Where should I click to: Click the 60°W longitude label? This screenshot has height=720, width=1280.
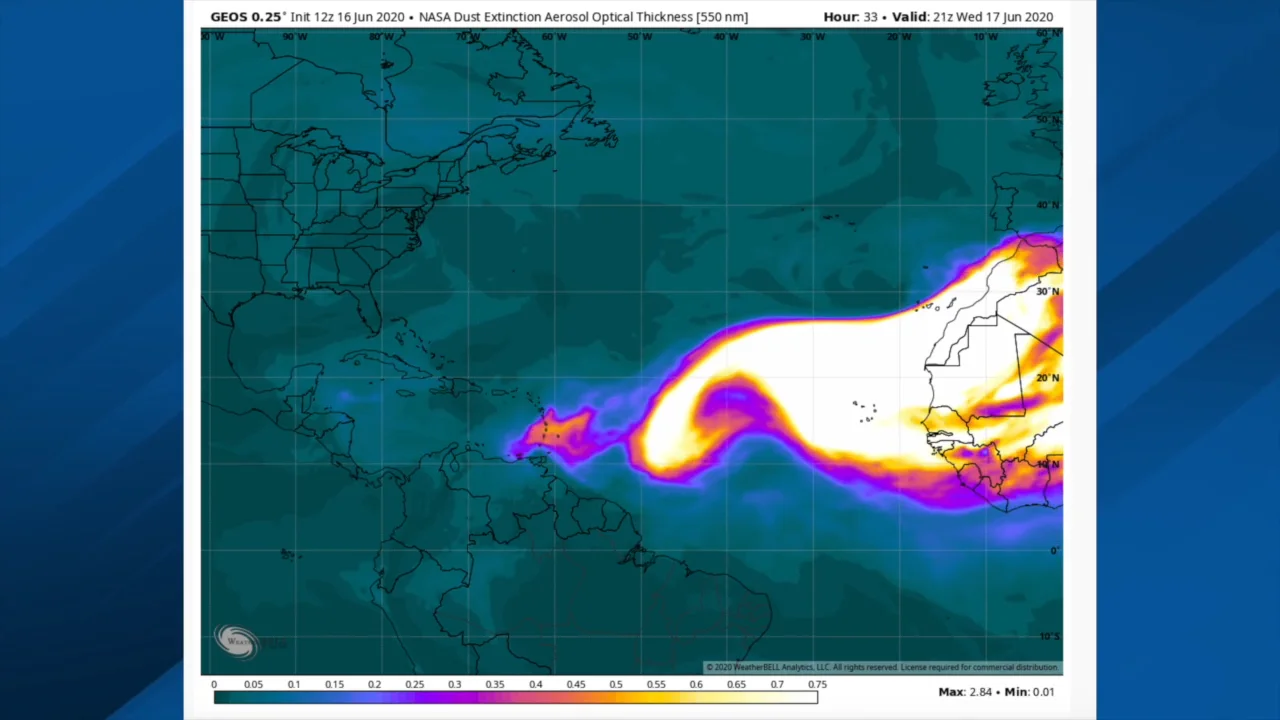tap(554, 37)
